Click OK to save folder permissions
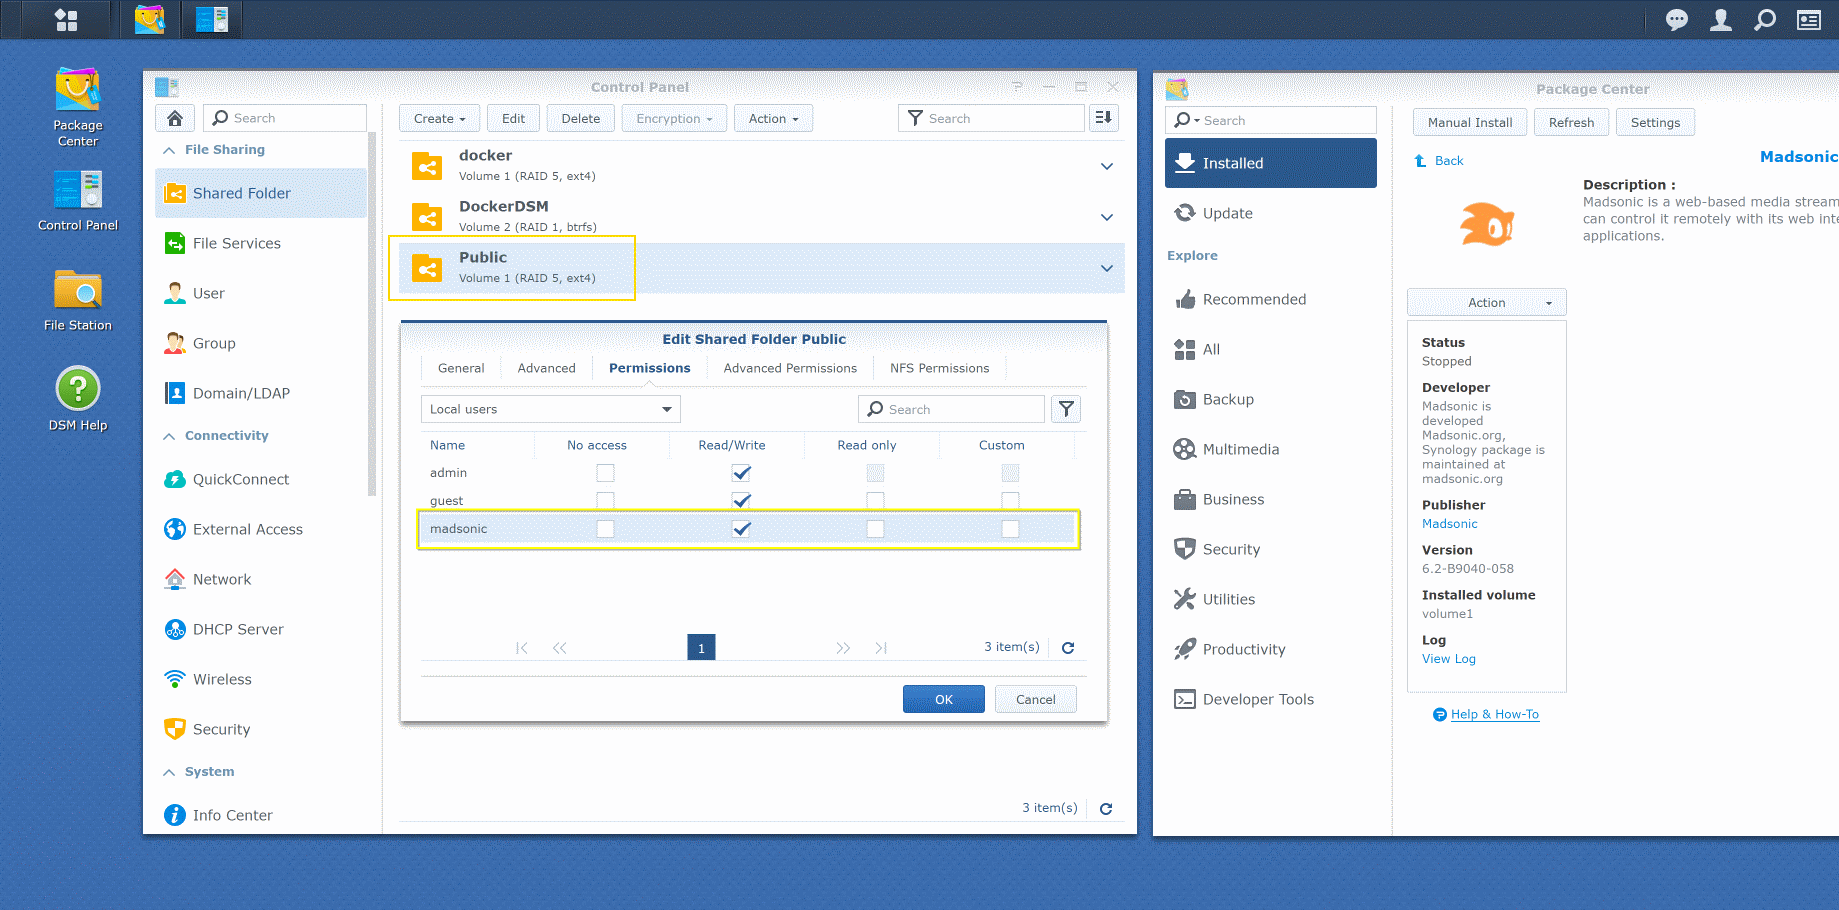The width and height of the screenshot is (1839, 910). [x=943, y=699]
